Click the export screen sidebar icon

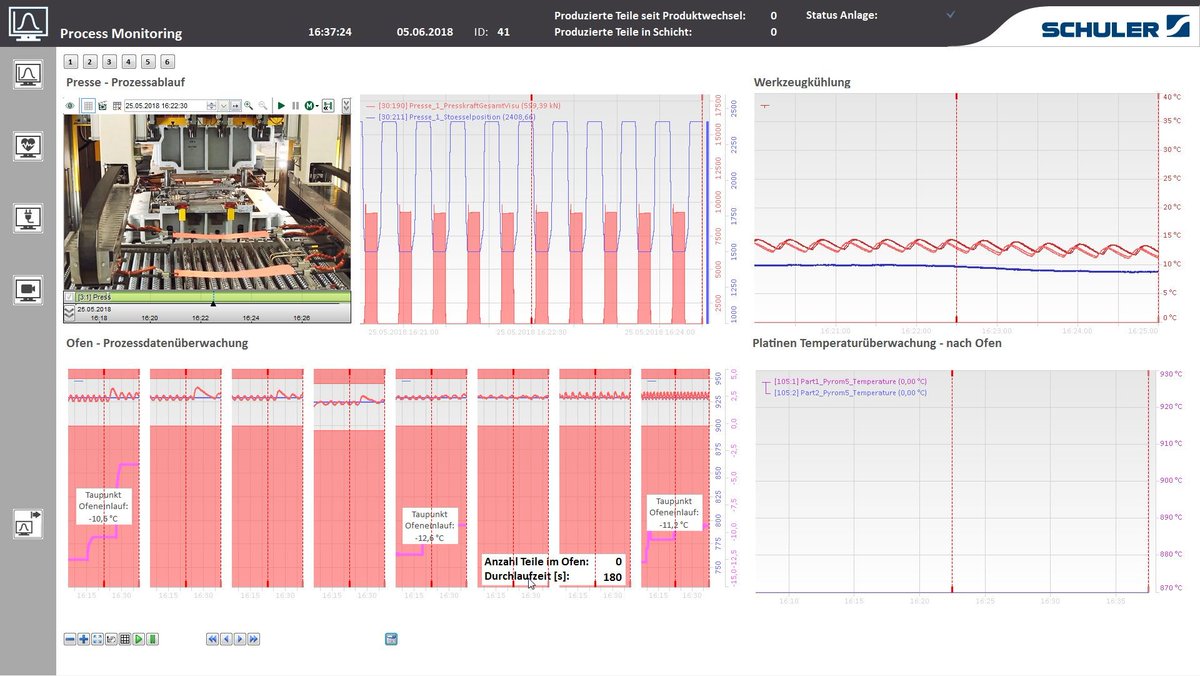[x=28, y=523]
